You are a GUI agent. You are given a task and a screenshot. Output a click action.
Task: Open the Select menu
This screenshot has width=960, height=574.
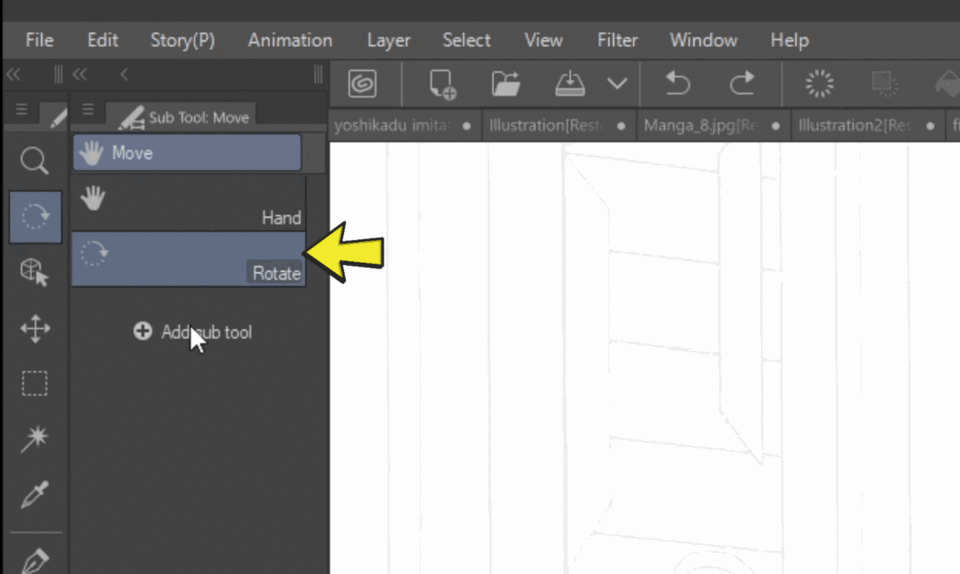tap(467, 40)
